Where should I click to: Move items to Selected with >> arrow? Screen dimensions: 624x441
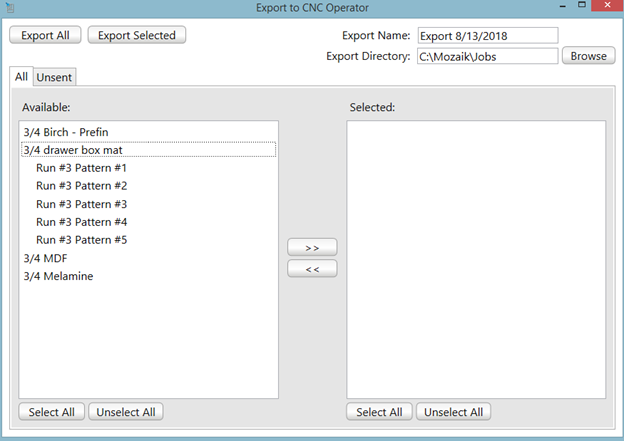click(312, 247)
